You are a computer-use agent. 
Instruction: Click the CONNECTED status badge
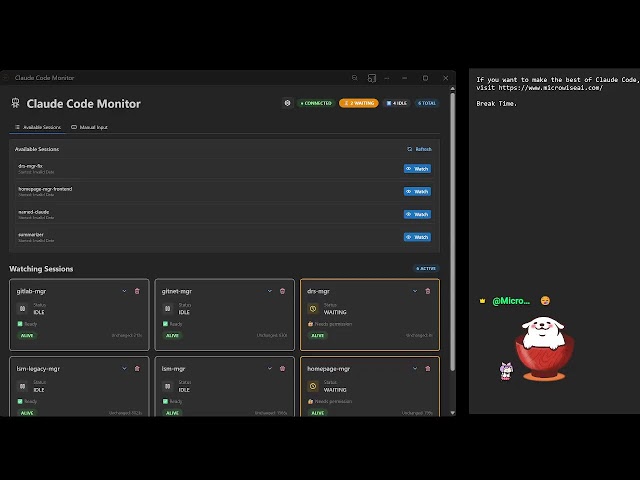316,103
